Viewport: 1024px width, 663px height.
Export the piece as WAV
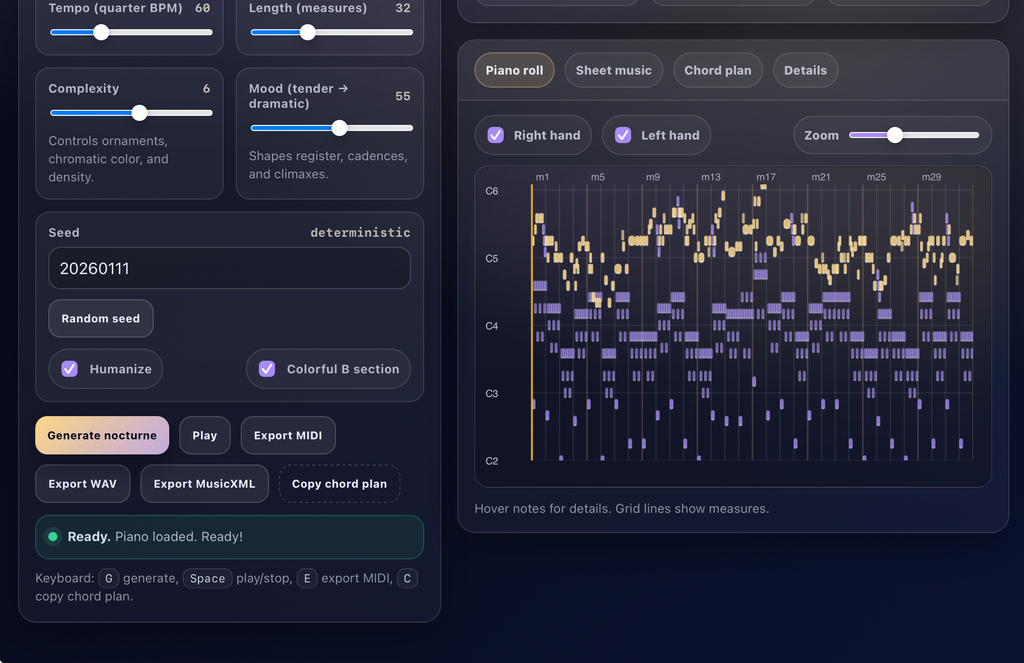(82, 483)
